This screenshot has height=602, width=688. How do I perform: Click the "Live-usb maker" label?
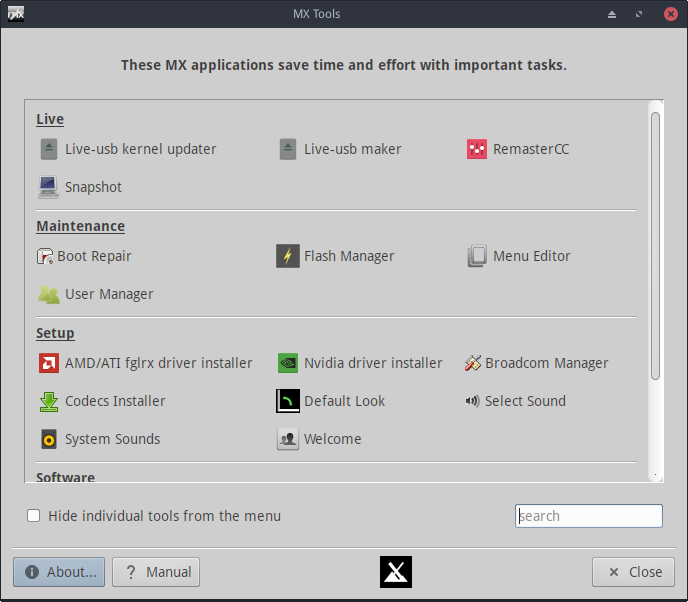[x=353, y=149]
